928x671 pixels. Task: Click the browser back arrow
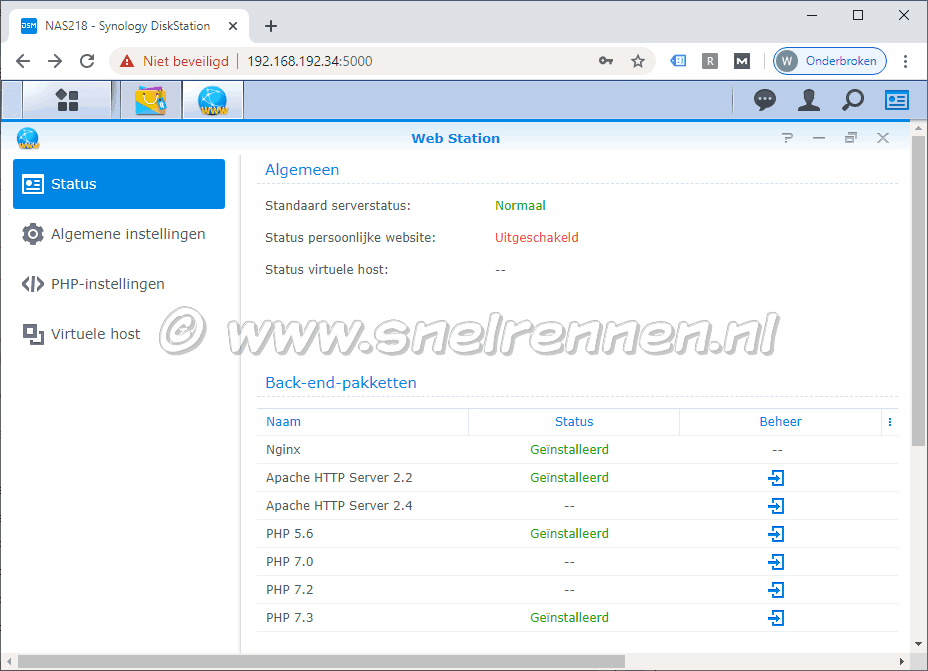coord(23,61)
